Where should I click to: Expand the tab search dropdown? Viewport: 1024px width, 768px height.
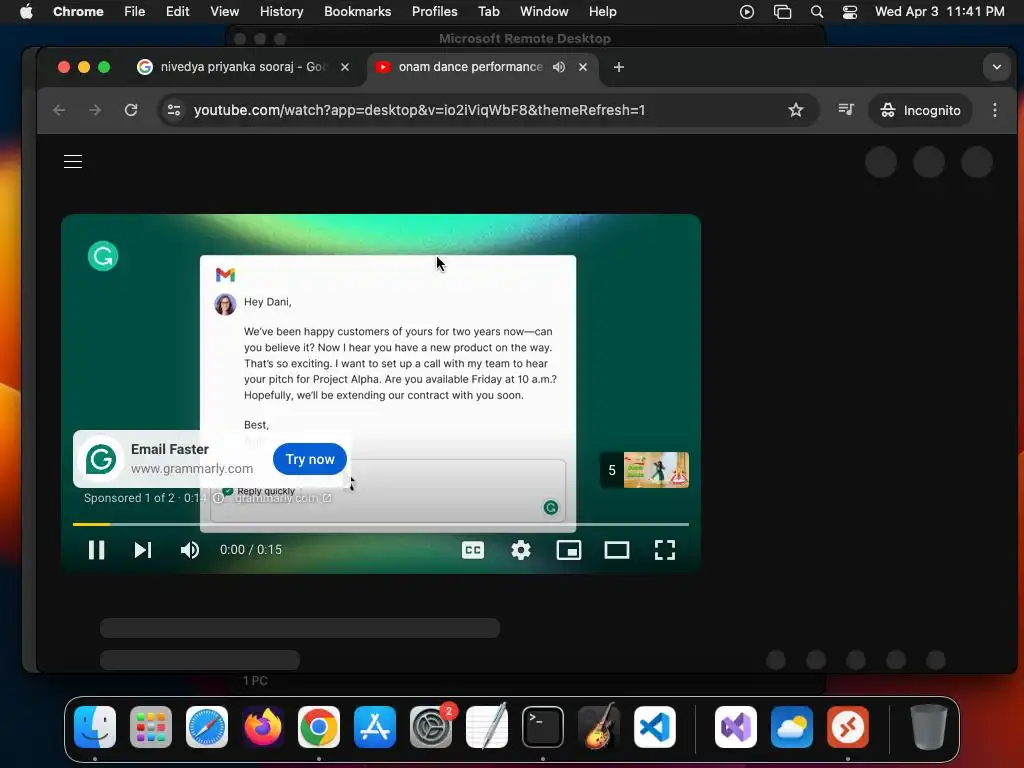pos(997,67)
